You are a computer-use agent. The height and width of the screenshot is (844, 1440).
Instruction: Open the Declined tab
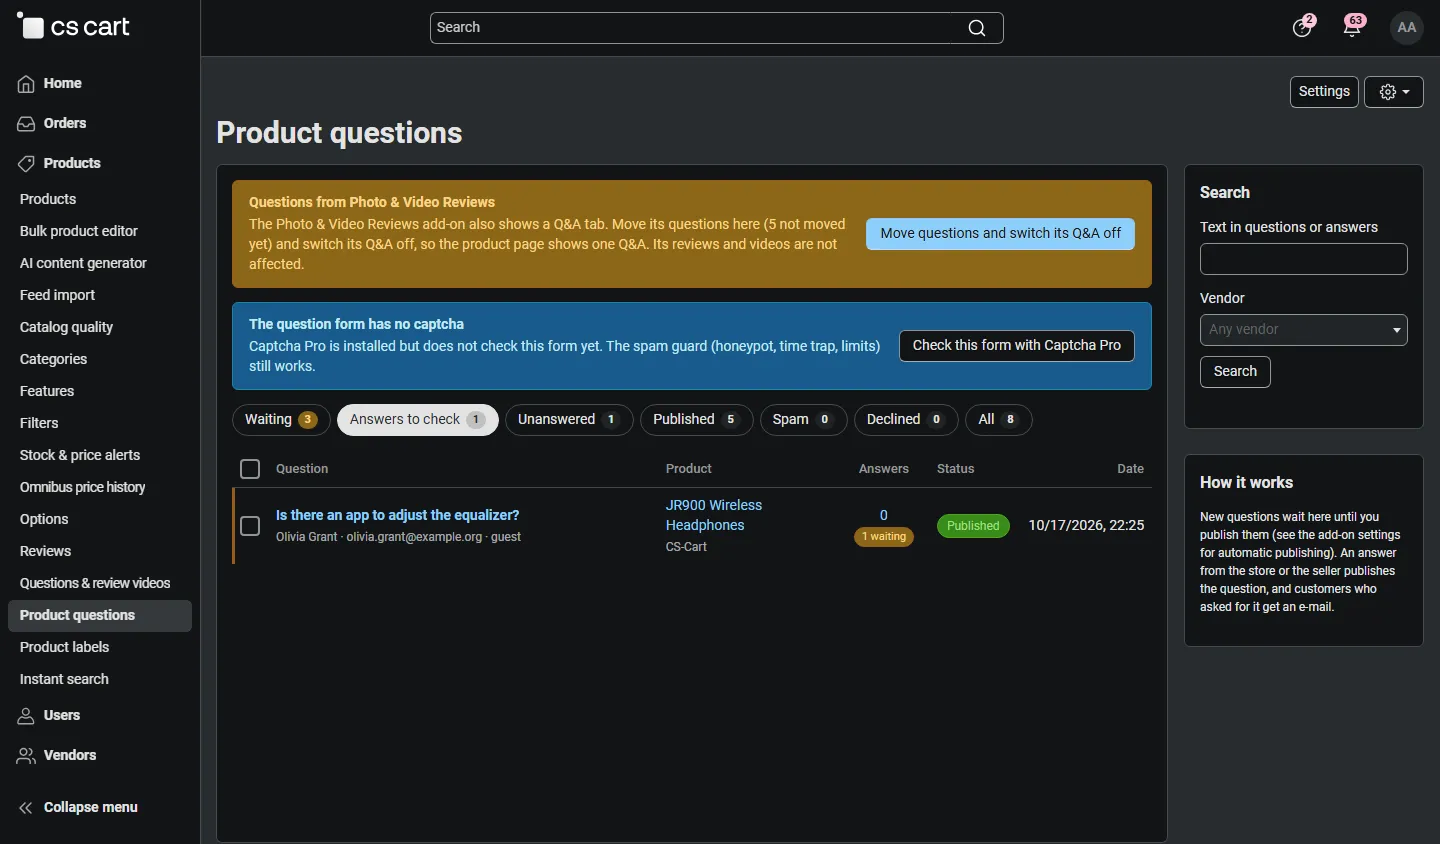click(906, 420)
